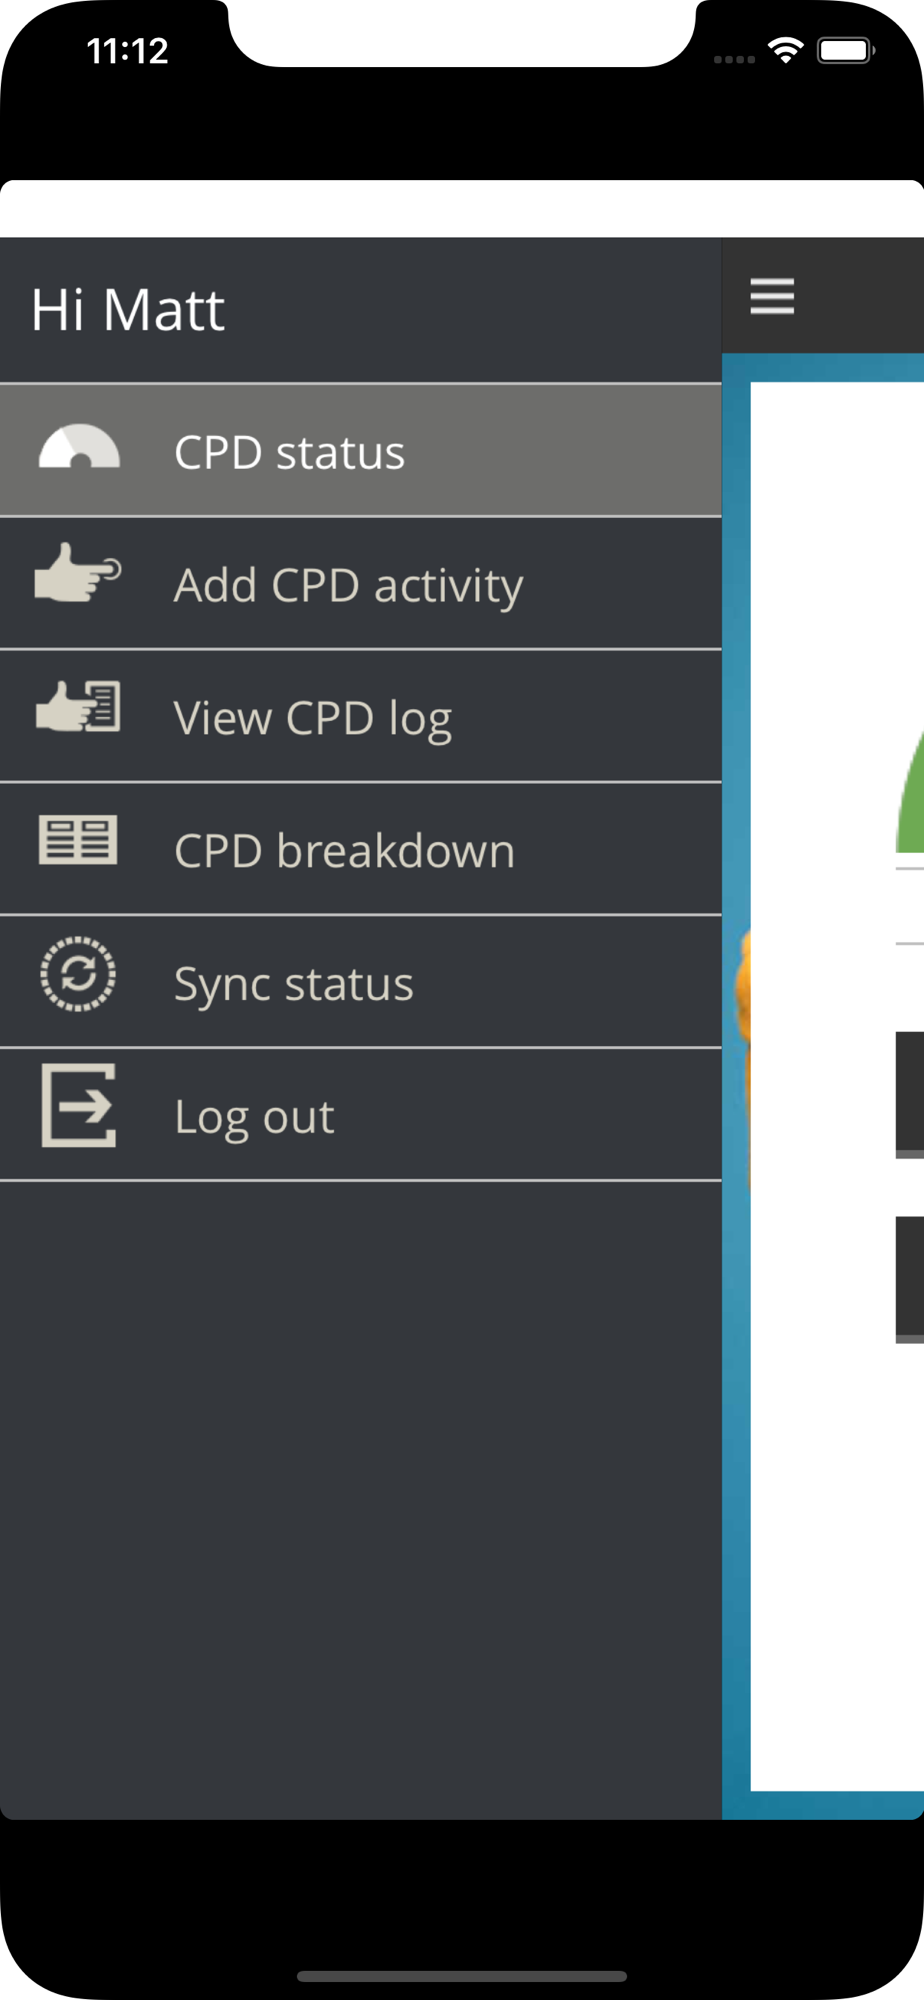Screen dimensions: 924x2000
Task: Click the View CPD log hand icon
Action: click(78, 706)
